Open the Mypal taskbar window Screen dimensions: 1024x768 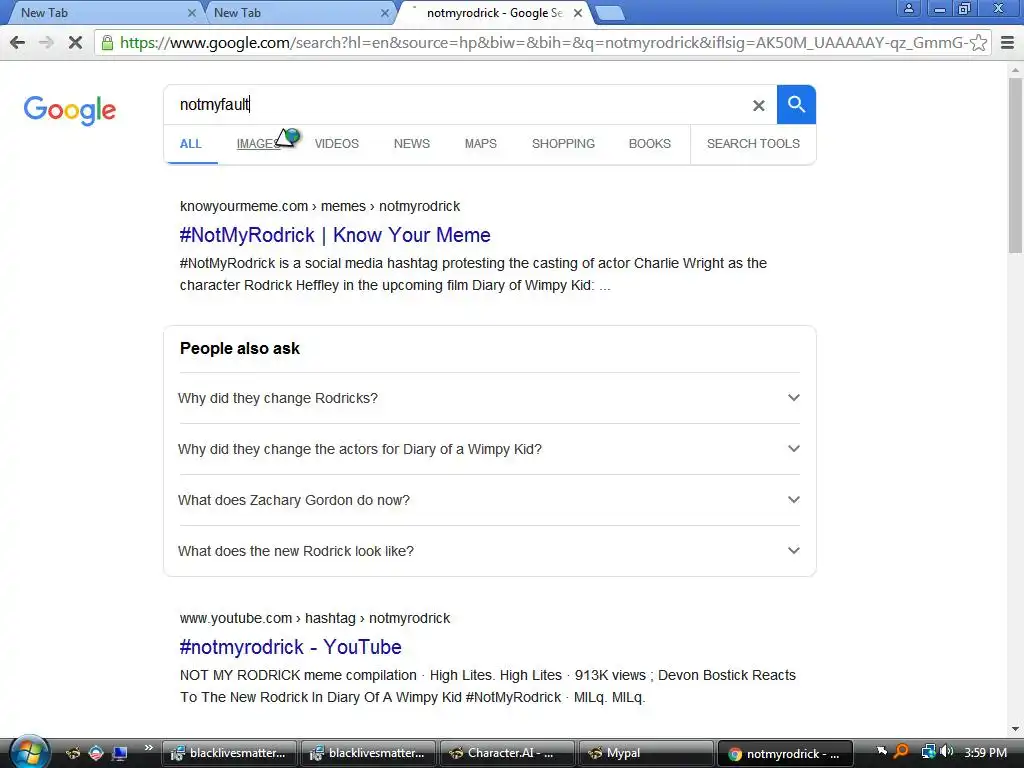click(x=647, y=753)
